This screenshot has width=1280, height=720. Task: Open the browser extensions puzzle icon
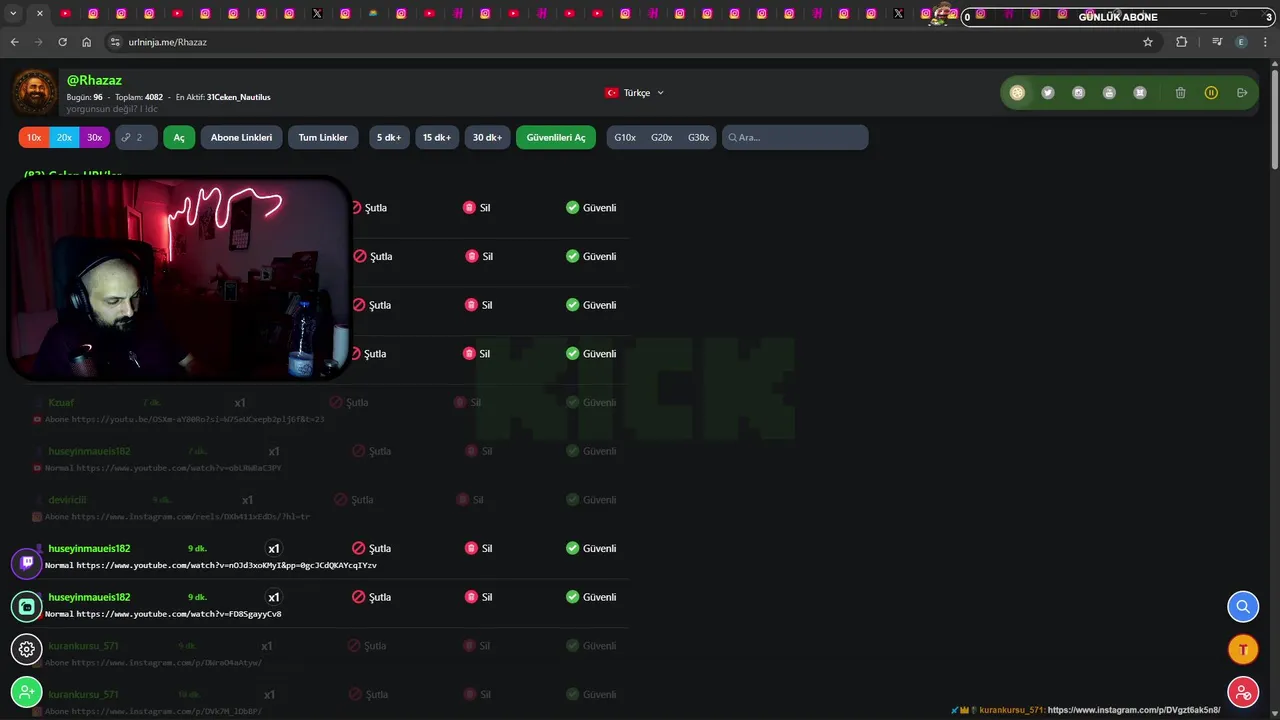click(x=1182, y=42)
